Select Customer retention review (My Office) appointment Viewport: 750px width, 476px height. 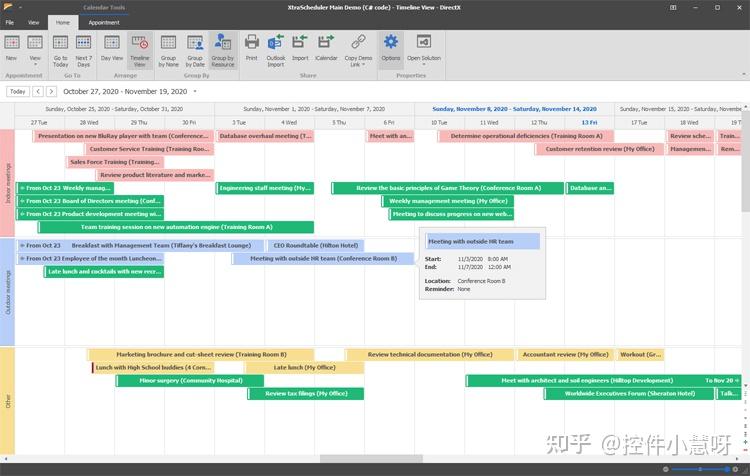[600, 149]
